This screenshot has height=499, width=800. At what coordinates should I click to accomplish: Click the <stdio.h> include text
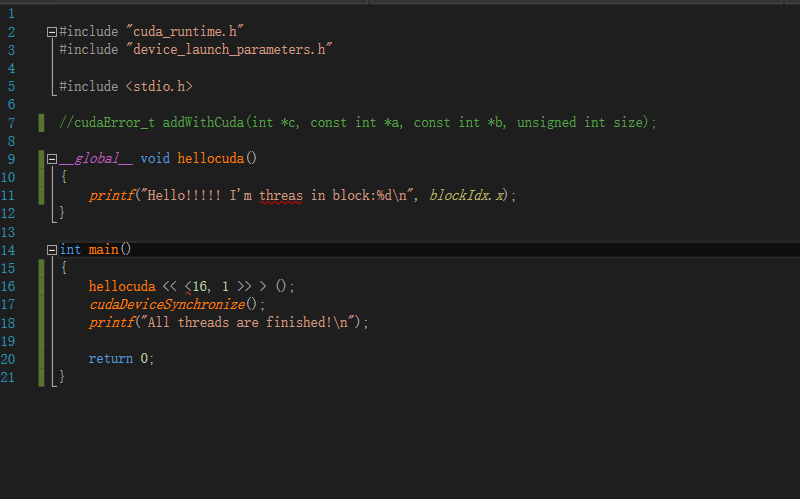(159, 86)
